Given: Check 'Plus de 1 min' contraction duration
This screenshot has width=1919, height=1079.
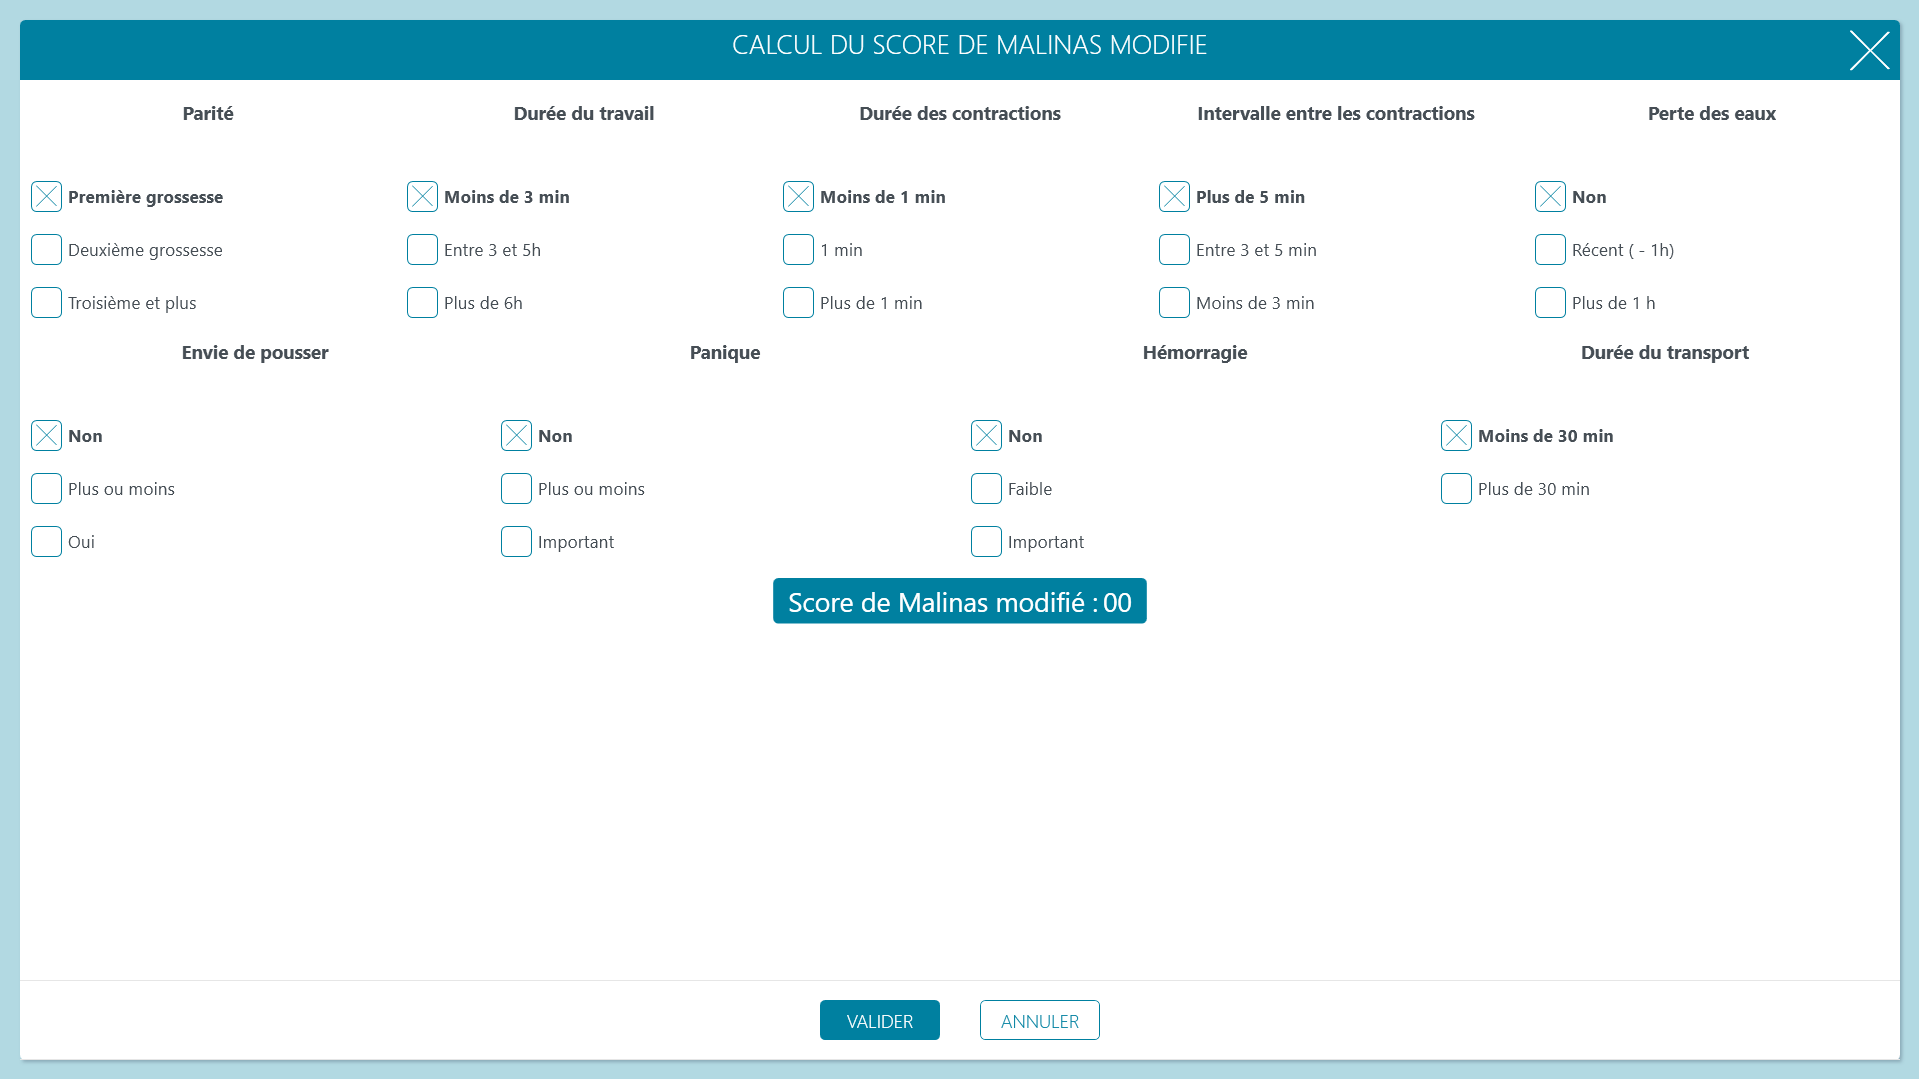Looking at the screenshot, I should (798, 303).
